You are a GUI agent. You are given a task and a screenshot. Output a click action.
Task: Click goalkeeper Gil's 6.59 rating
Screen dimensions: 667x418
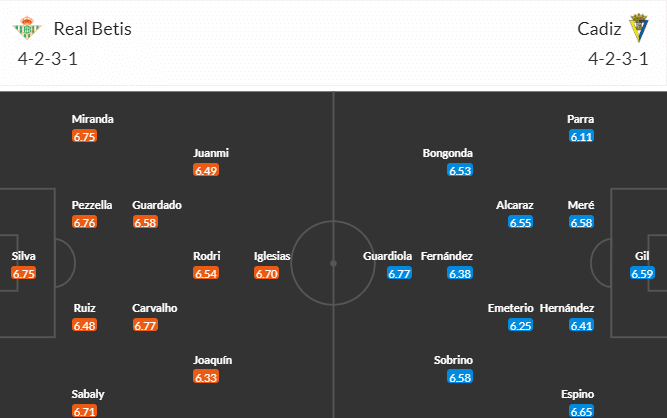(642, 273)
